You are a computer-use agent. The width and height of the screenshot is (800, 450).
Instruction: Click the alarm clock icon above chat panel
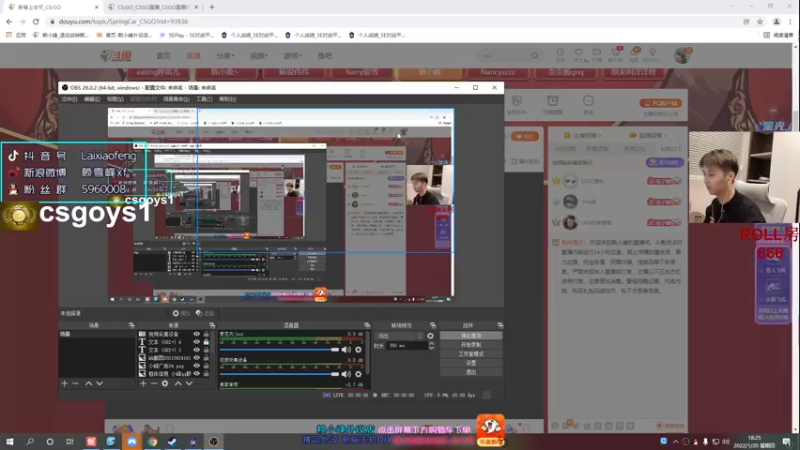coord(553,101)
